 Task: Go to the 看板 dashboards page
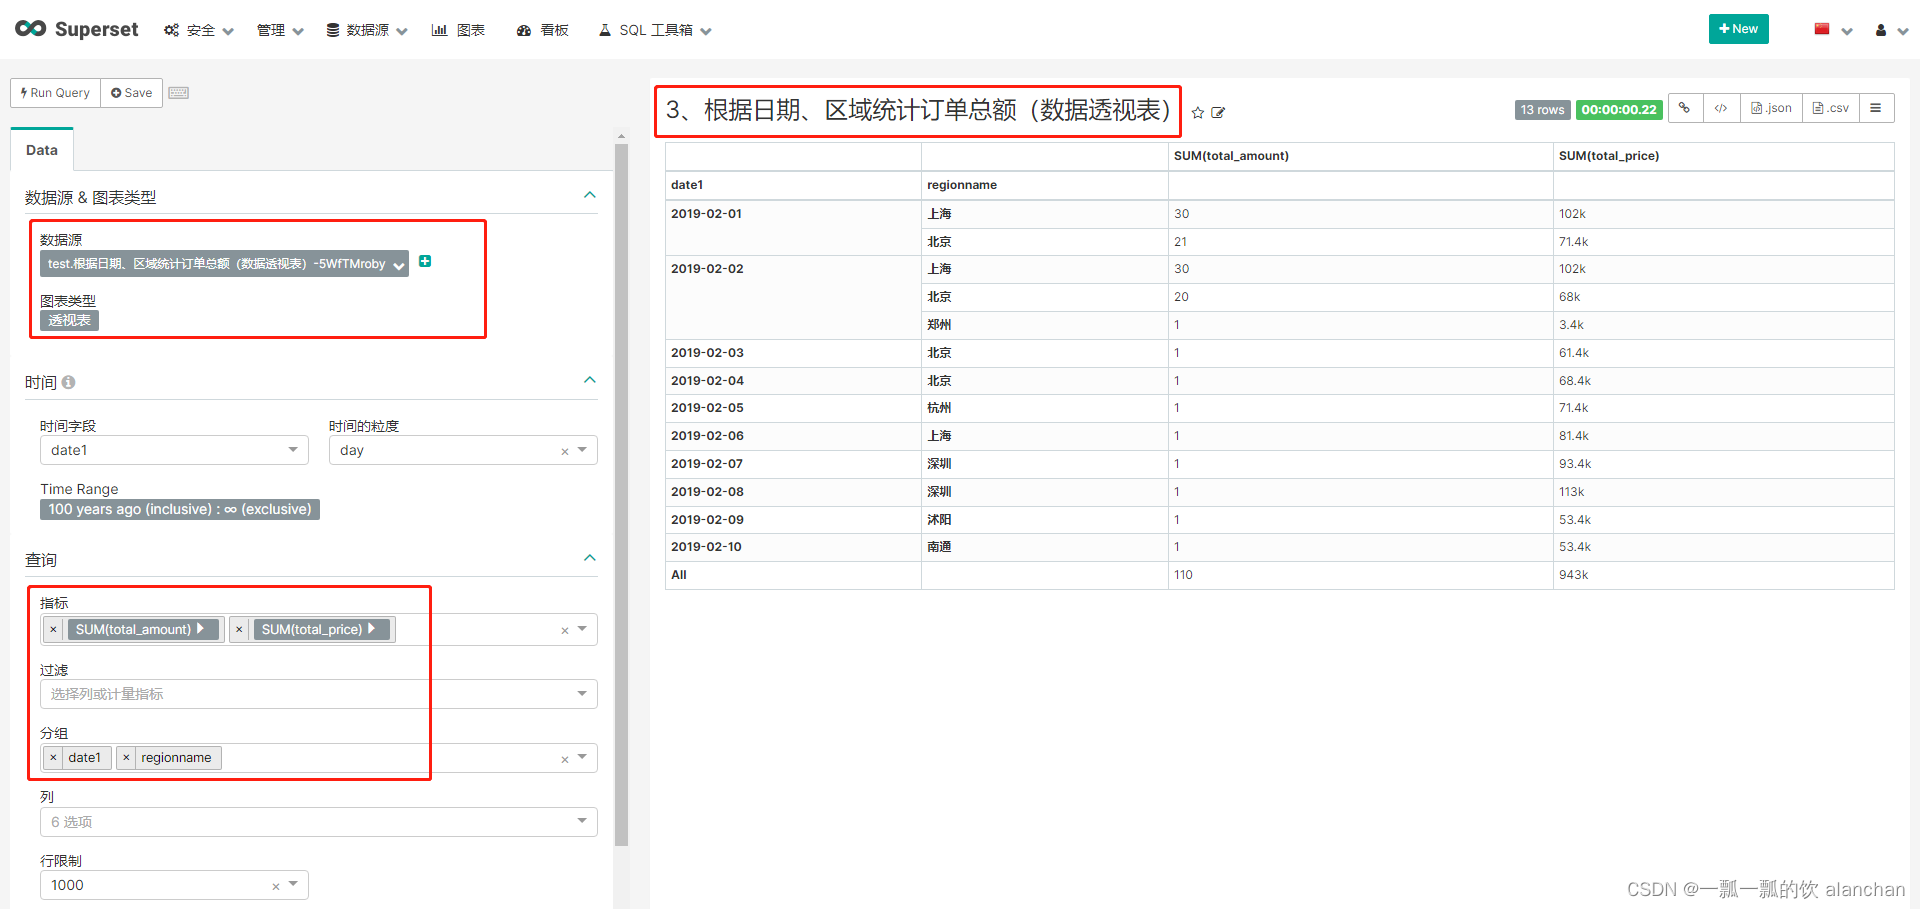coord(543,30)
